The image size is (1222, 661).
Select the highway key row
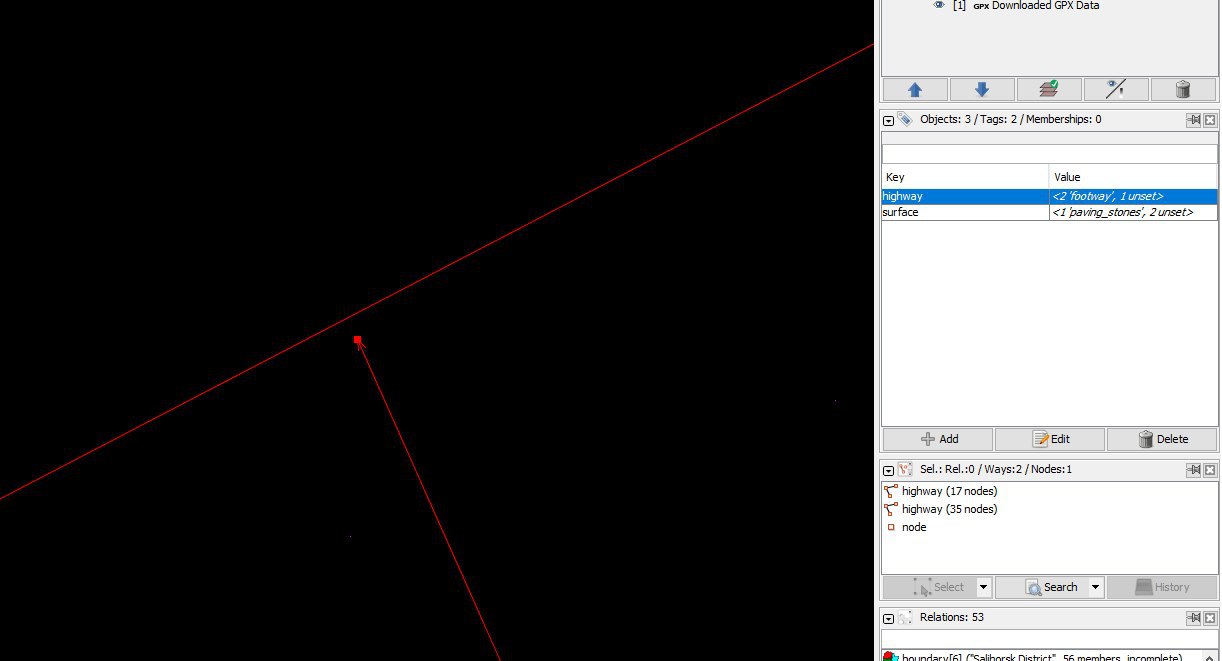pos(965,196)
